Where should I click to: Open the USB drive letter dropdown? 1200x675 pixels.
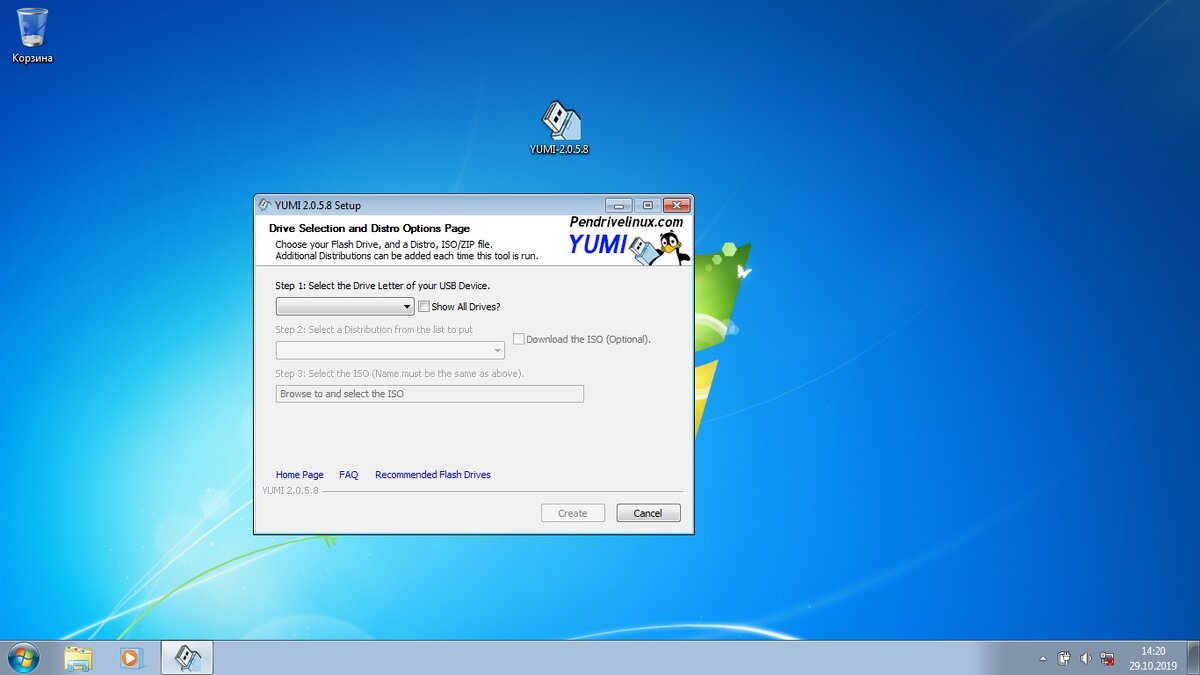click(345, 307)
